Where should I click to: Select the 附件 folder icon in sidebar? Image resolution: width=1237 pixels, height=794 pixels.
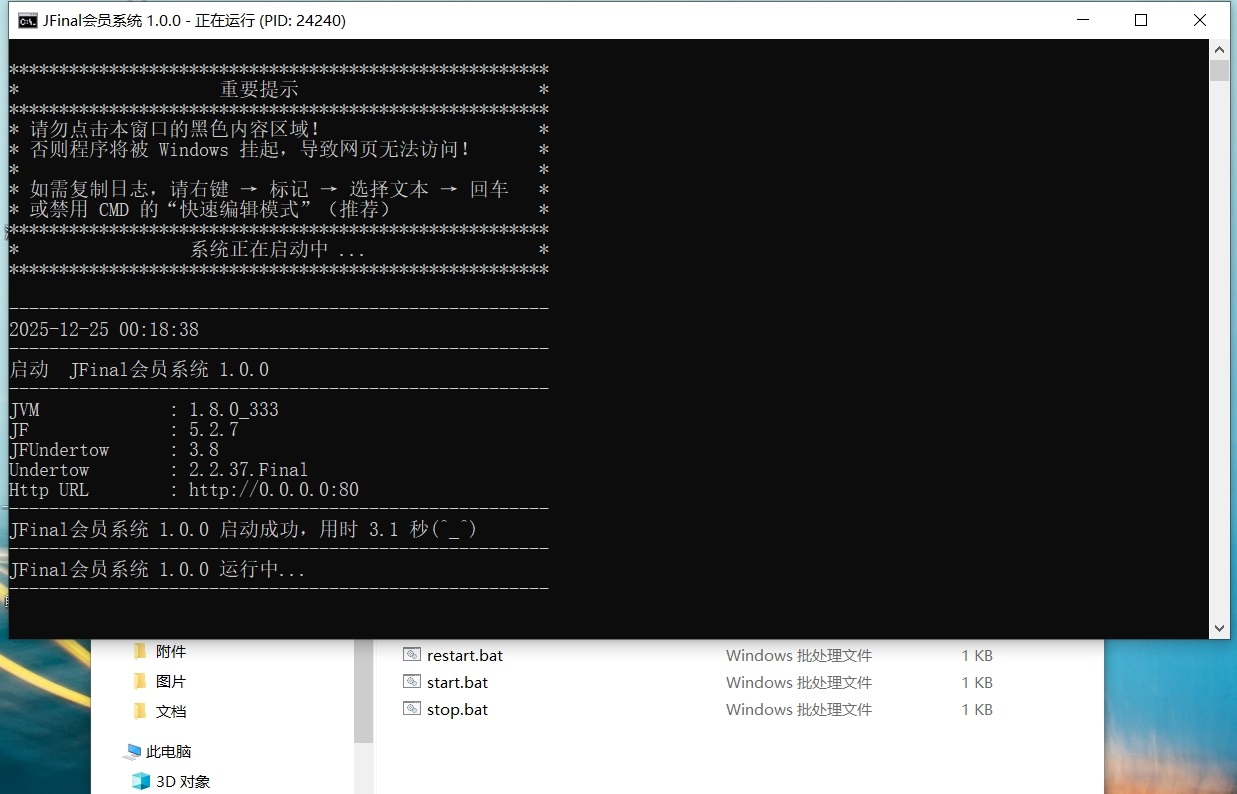[x=140, y=652]
